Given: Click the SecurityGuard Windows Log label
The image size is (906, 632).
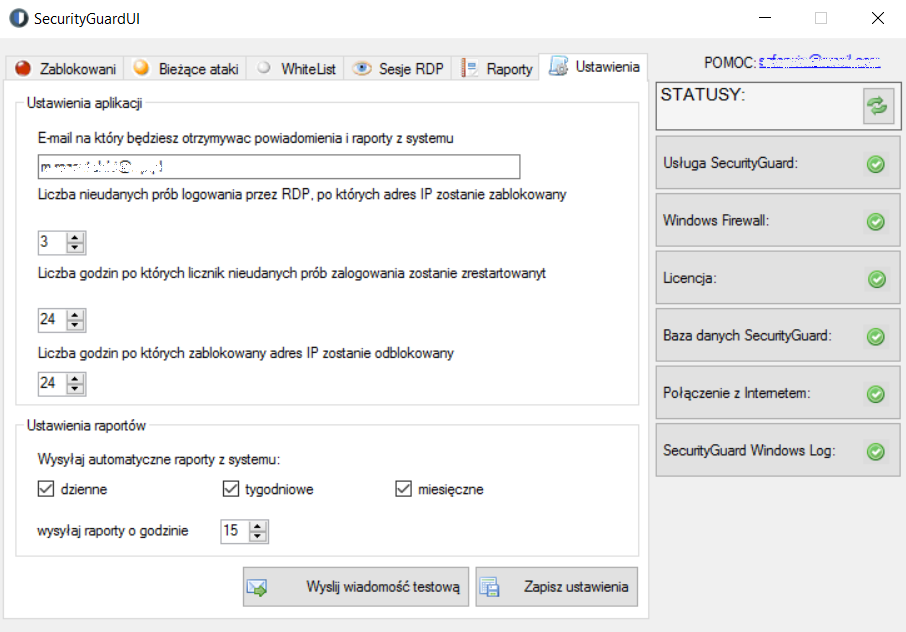Looking at the screenshot, I should click(749, 451).
